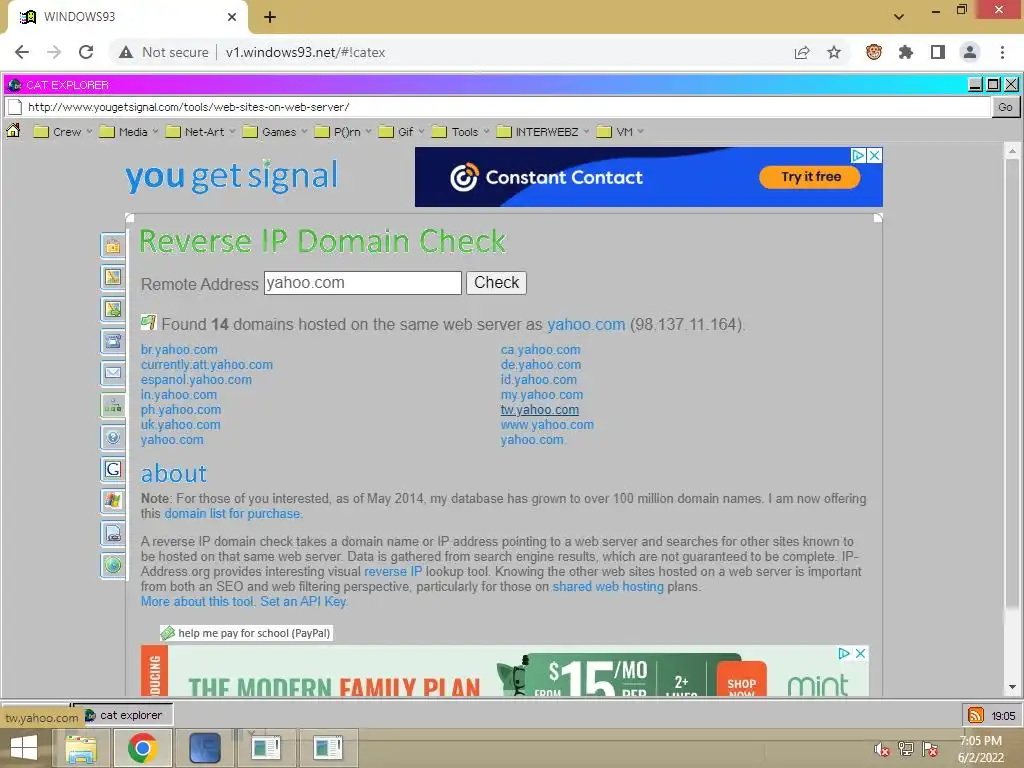The height and width of the screenshot is (768, 1024).
Task: Open Windows Start button
Action: pyautogui.click(x=24, y=748)
